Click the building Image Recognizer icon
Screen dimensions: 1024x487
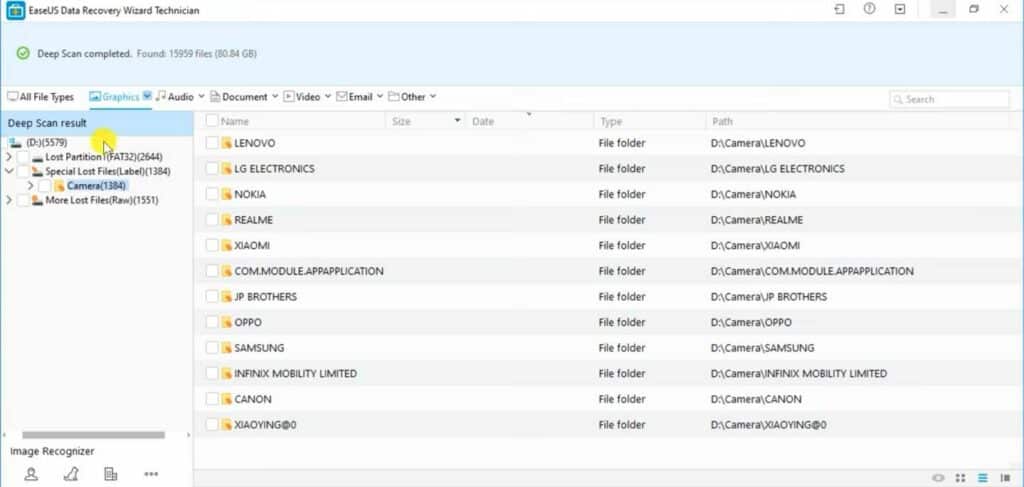tap(110, 474)
